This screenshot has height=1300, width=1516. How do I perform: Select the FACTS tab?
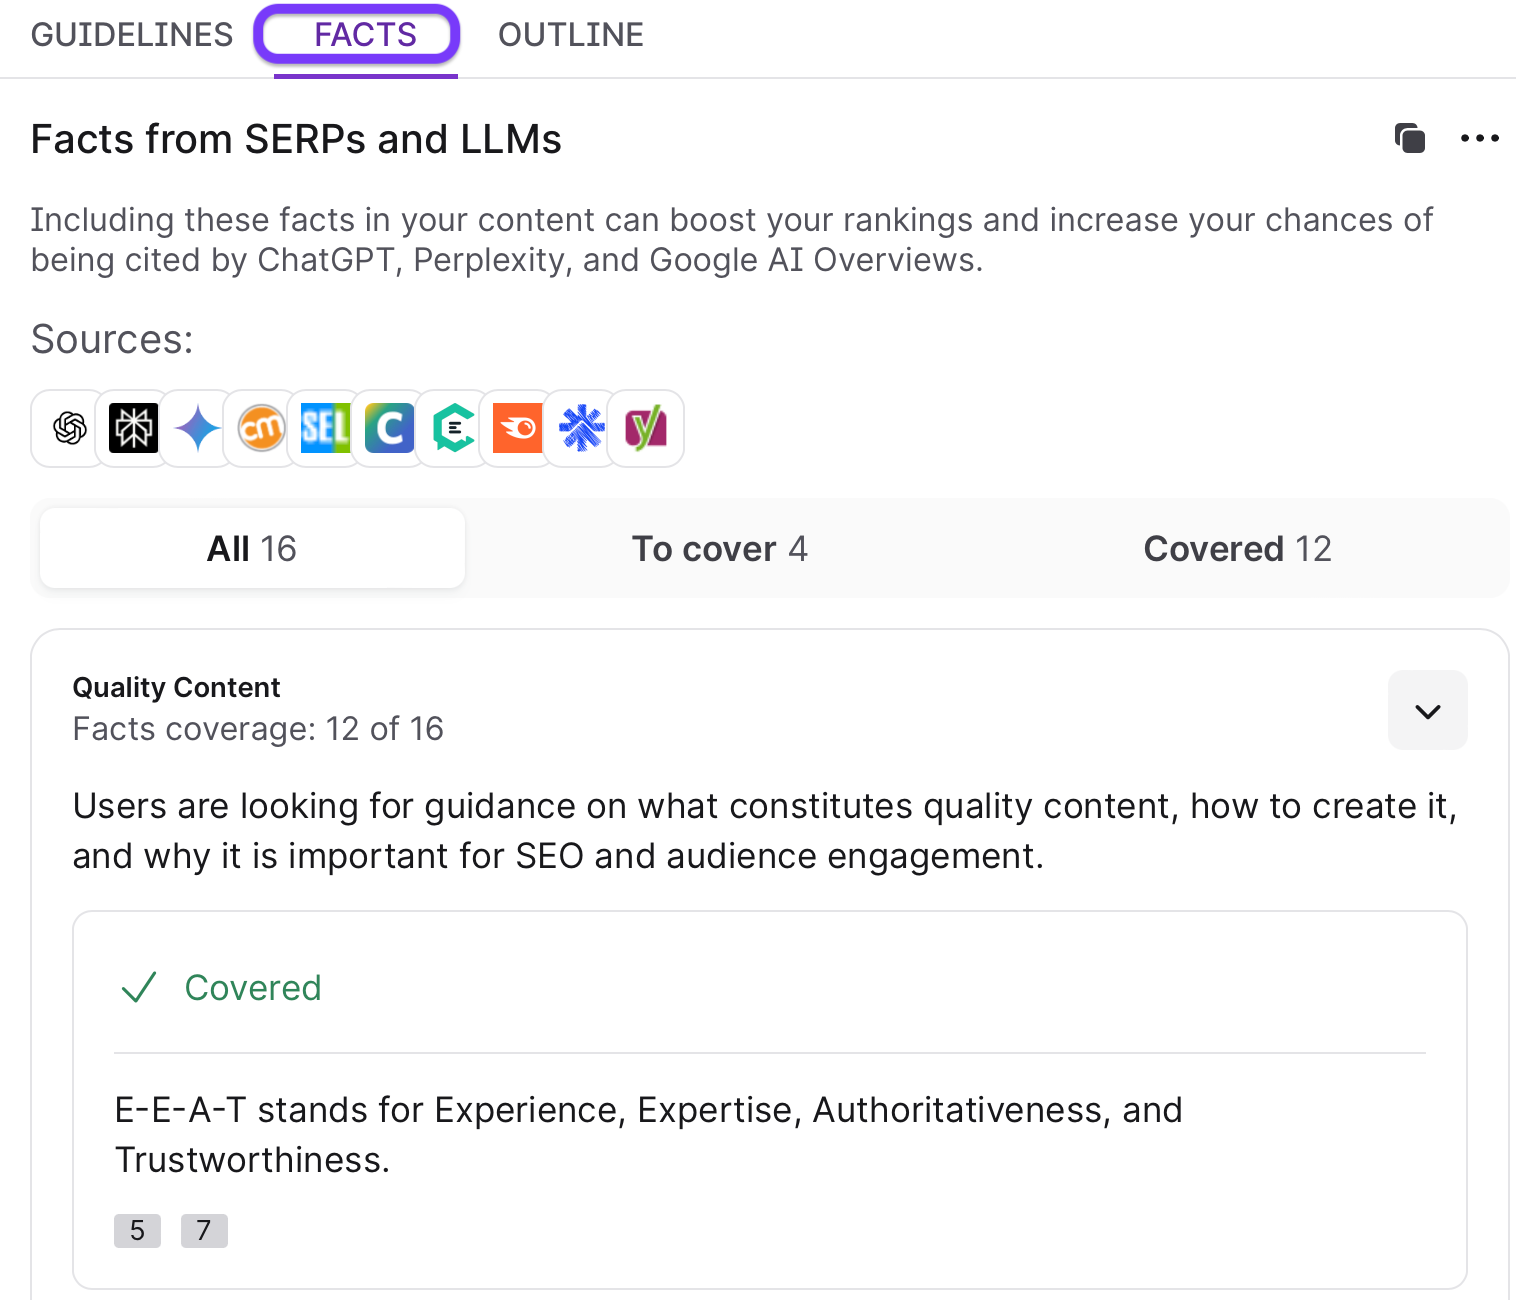pos(365,35)
